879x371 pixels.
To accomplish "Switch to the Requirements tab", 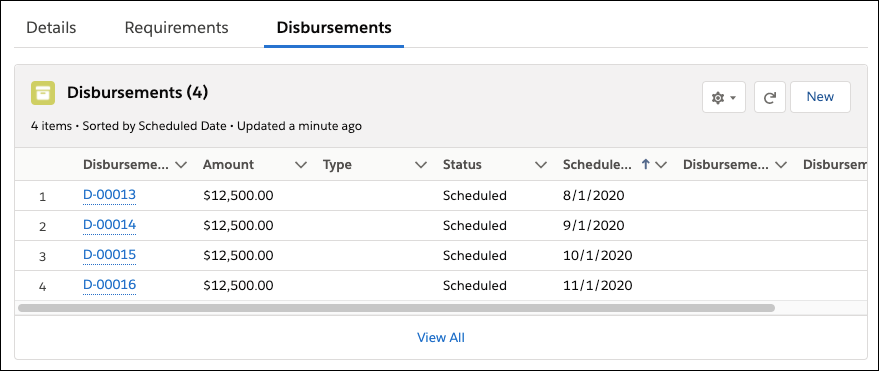I will point(177,27).
